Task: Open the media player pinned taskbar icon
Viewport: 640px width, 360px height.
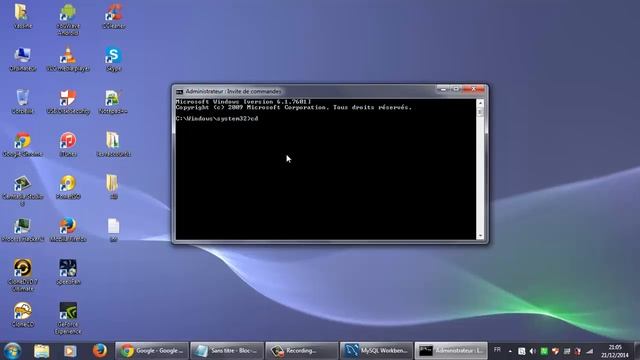Action: (x=70, y=351)
